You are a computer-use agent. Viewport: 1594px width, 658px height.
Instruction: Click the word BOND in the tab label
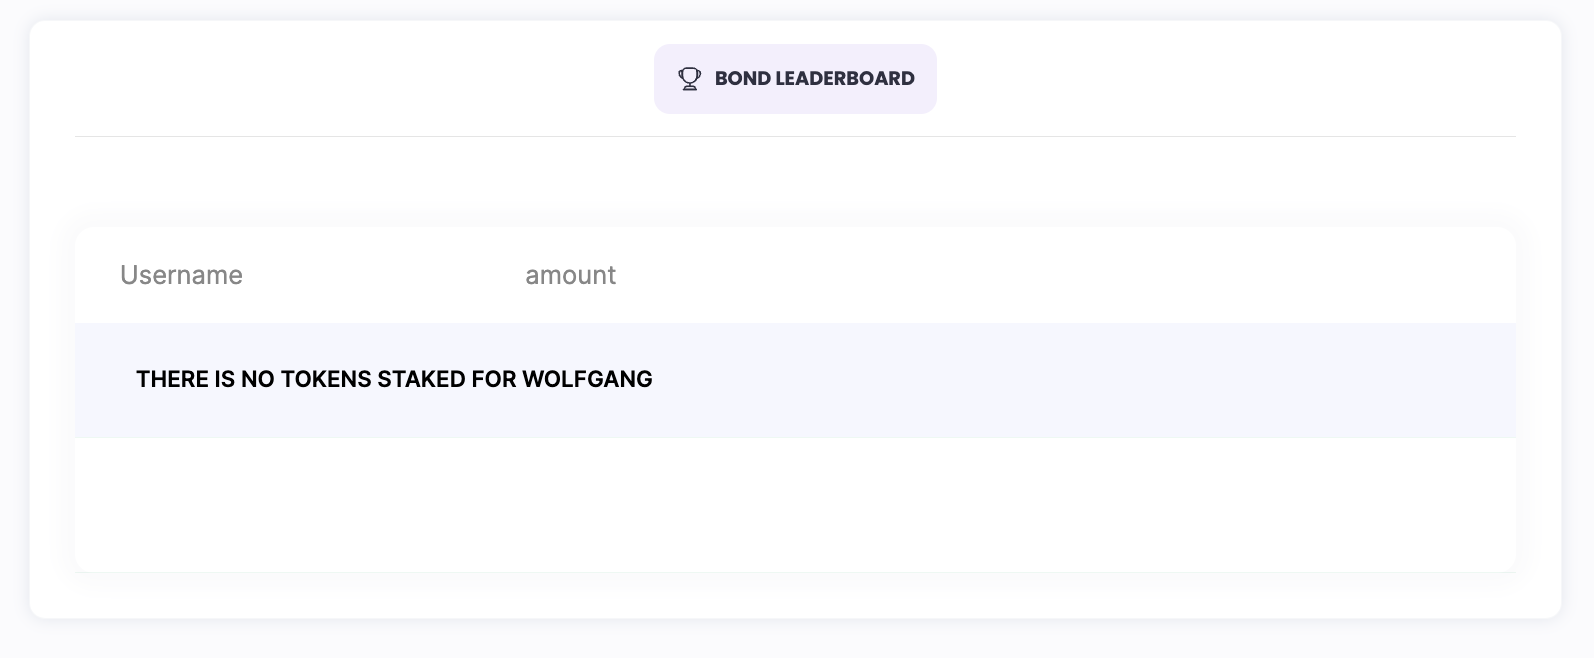tap(742, 79)
